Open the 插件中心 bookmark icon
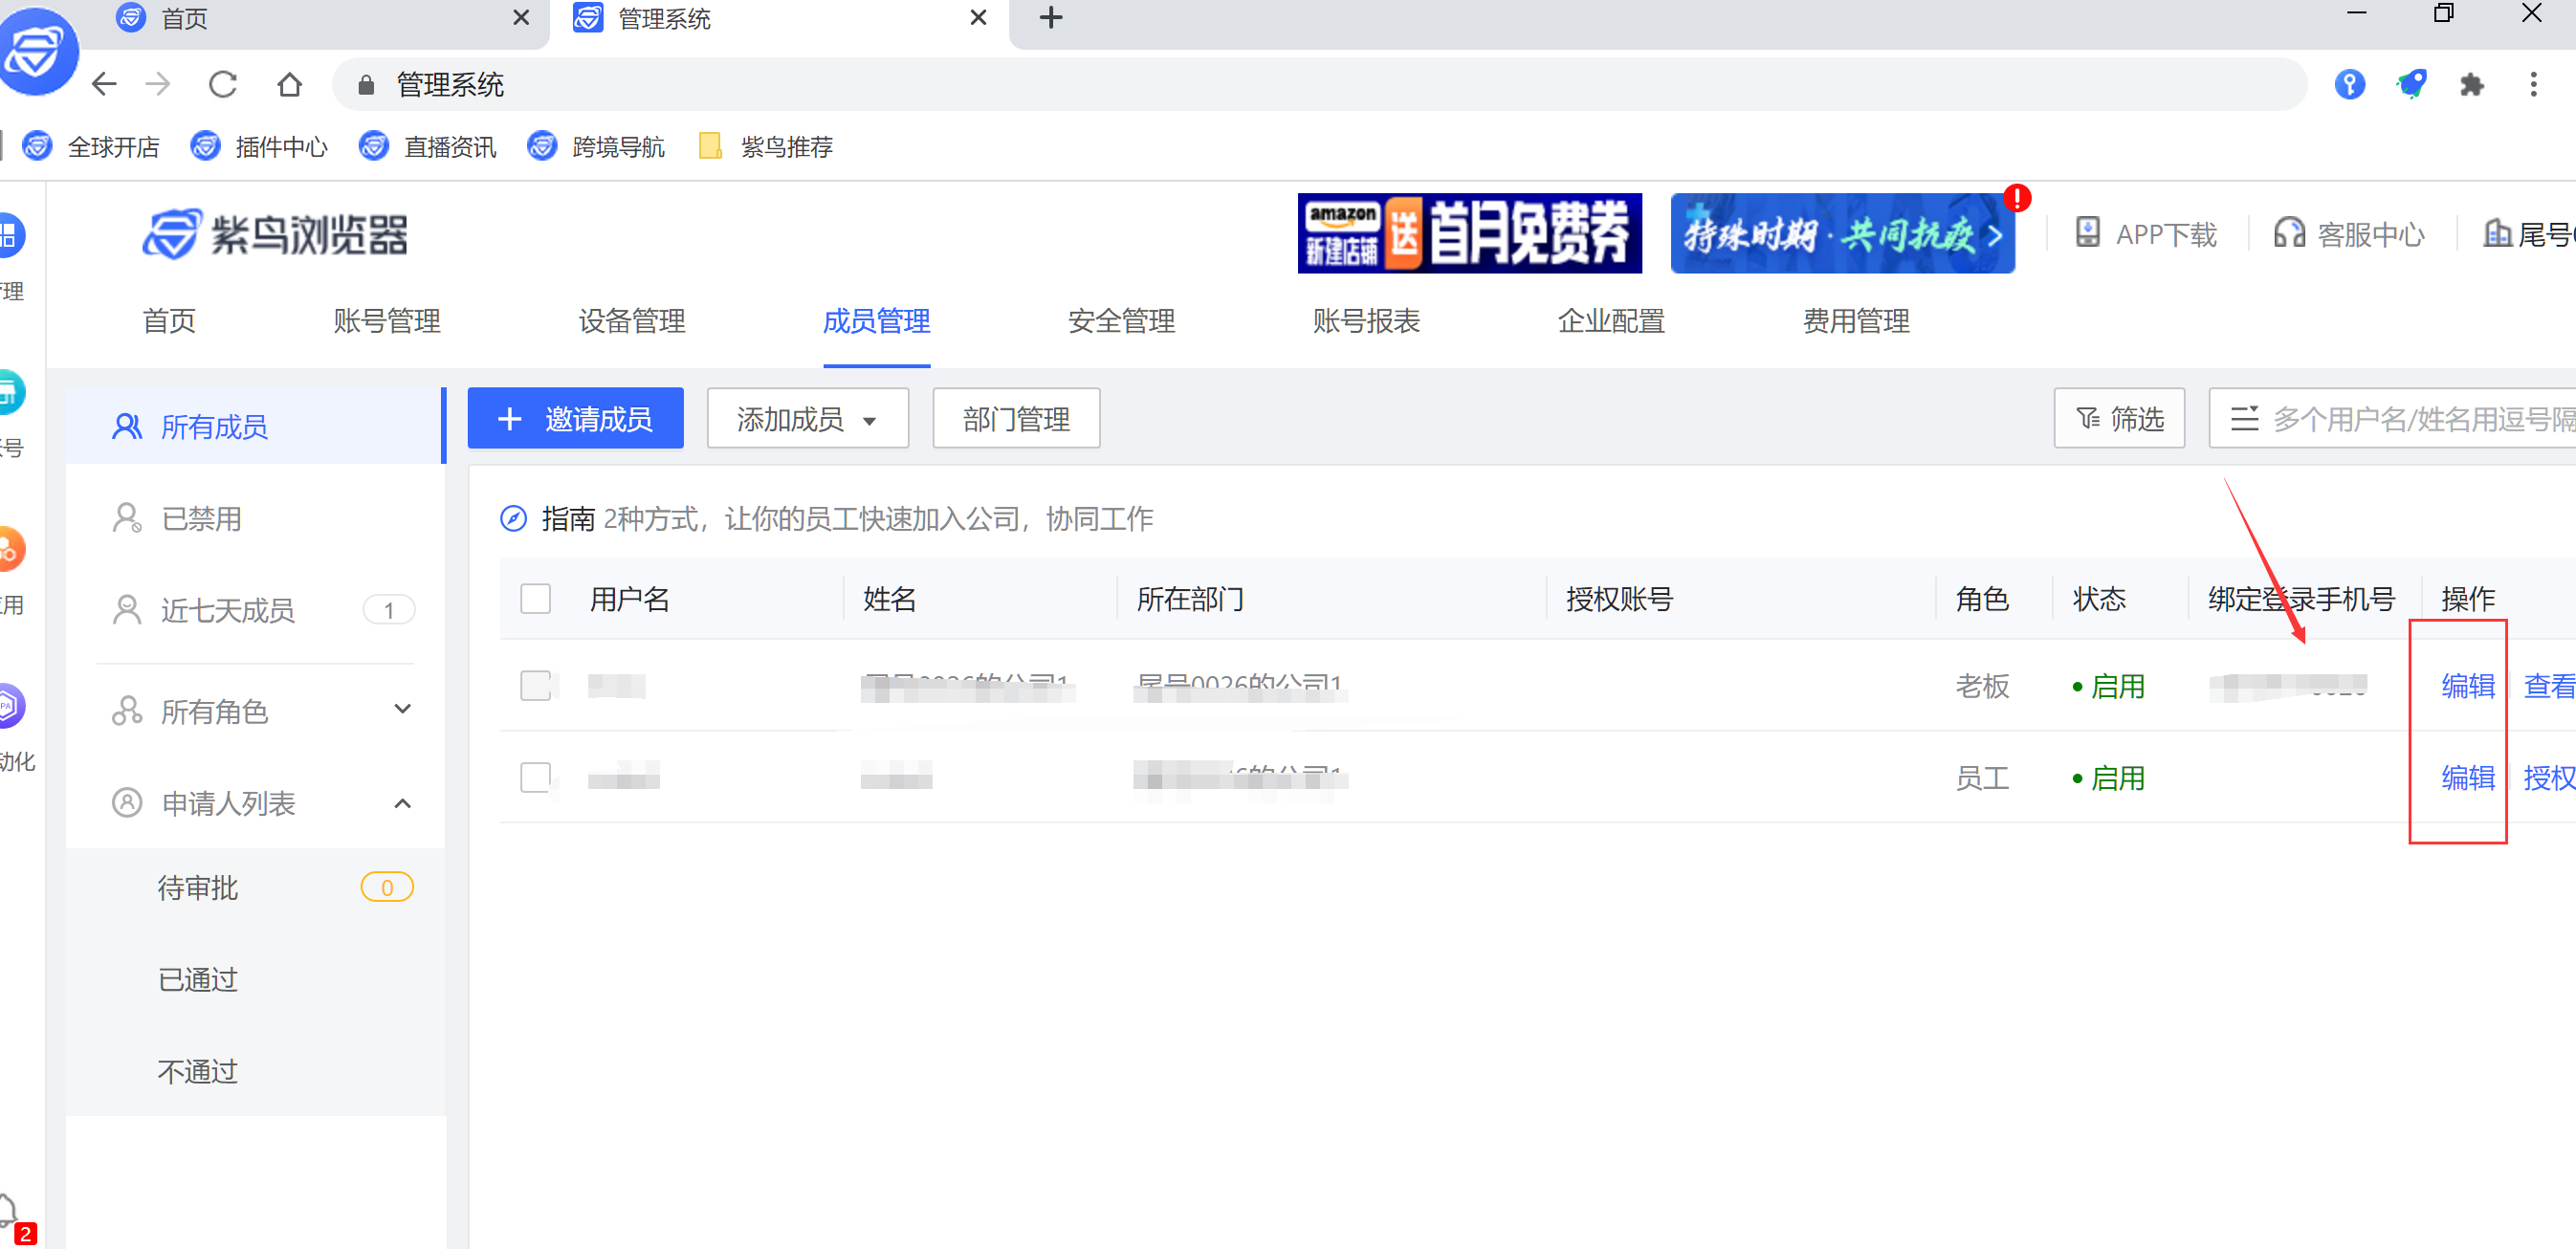 pos(204,146)
